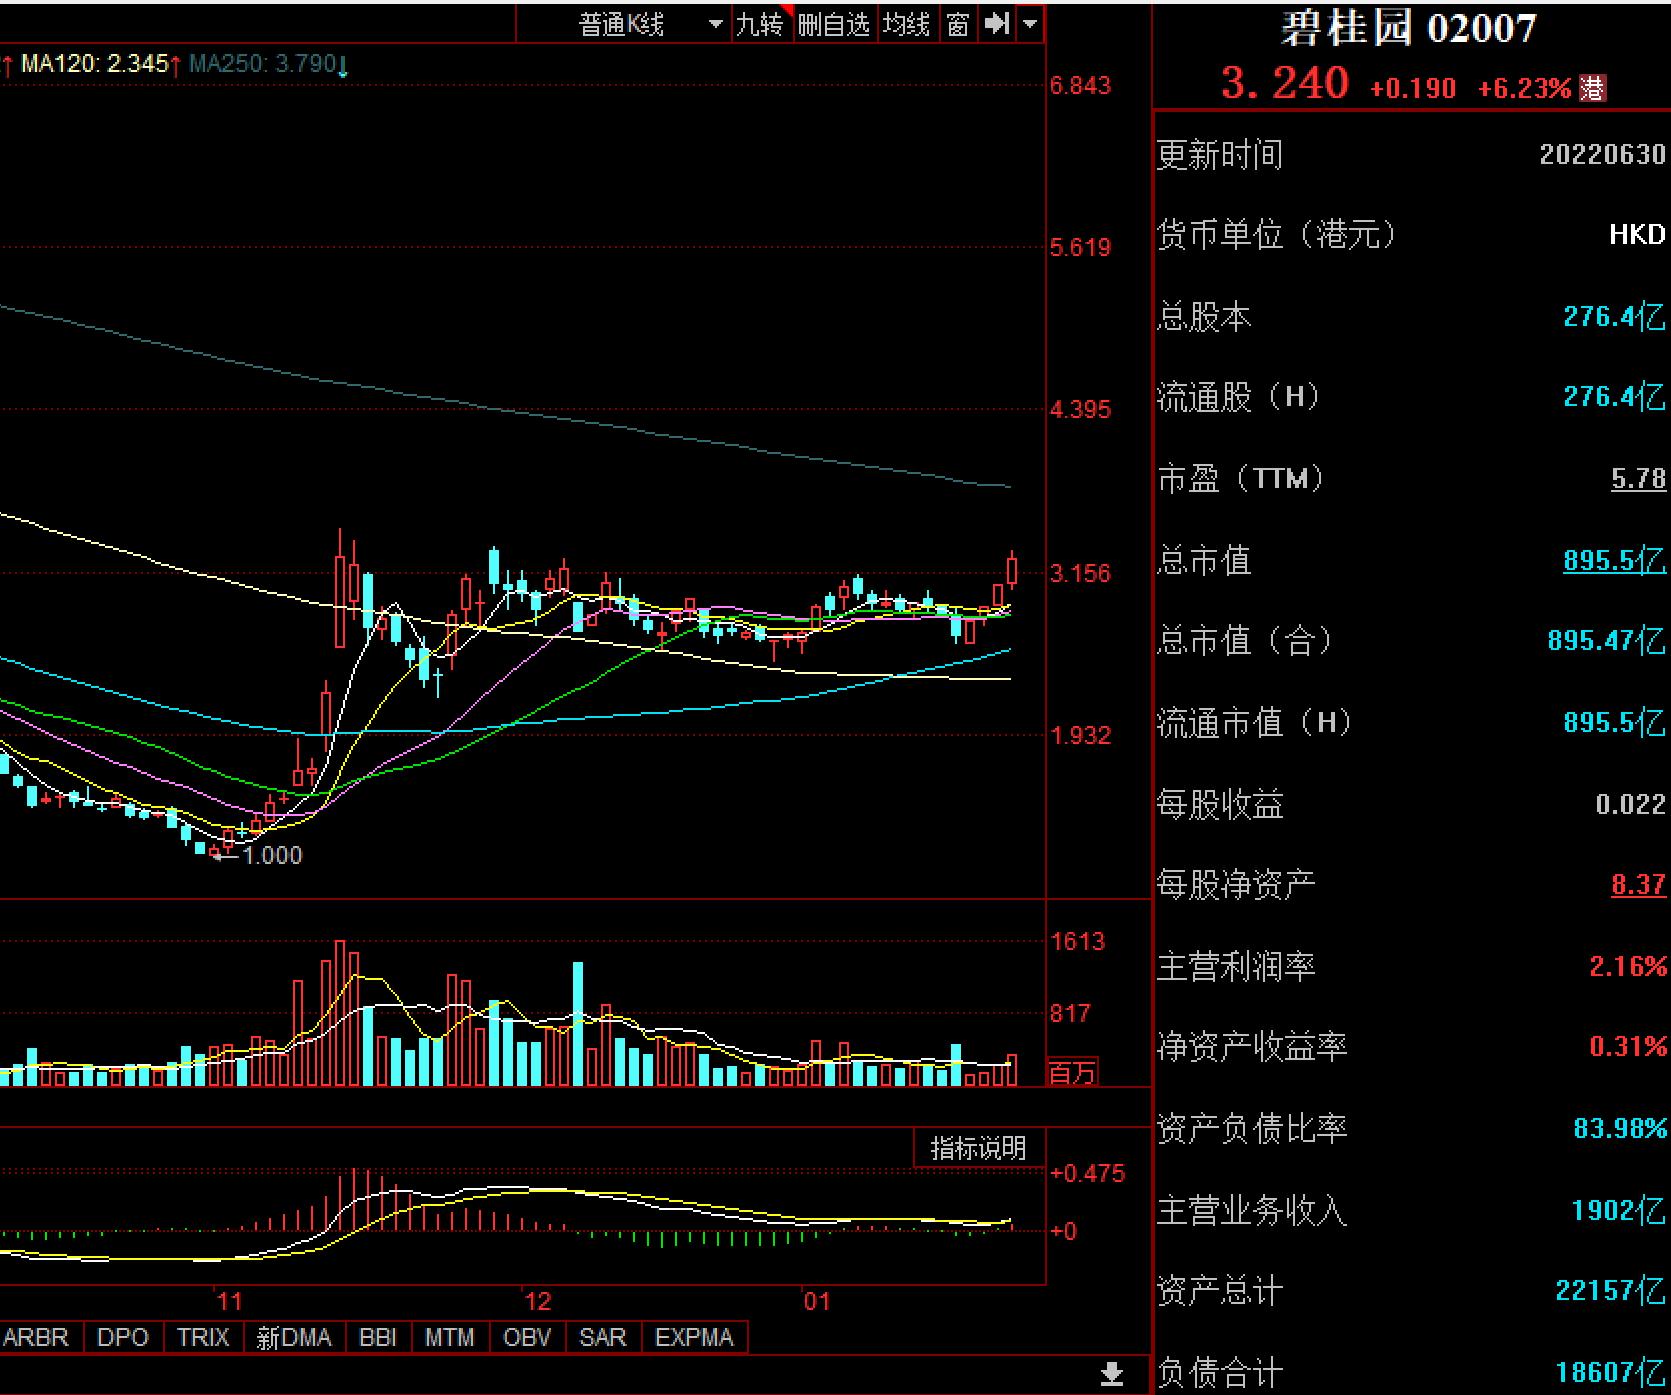Select the TRIX indicator tab
The height and width of the screenshot is (1395, 1671).
tap(203, 1337)
